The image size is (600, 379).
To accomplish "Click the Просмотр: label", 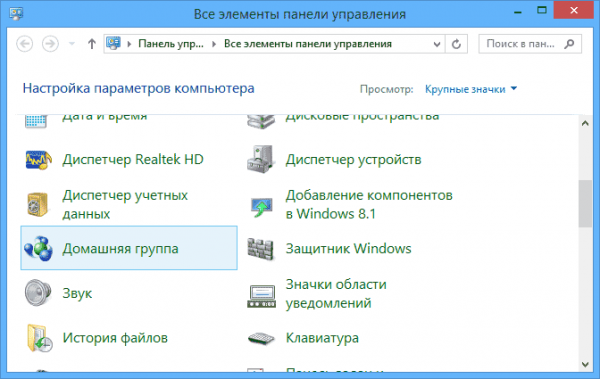I will (386, 89).
